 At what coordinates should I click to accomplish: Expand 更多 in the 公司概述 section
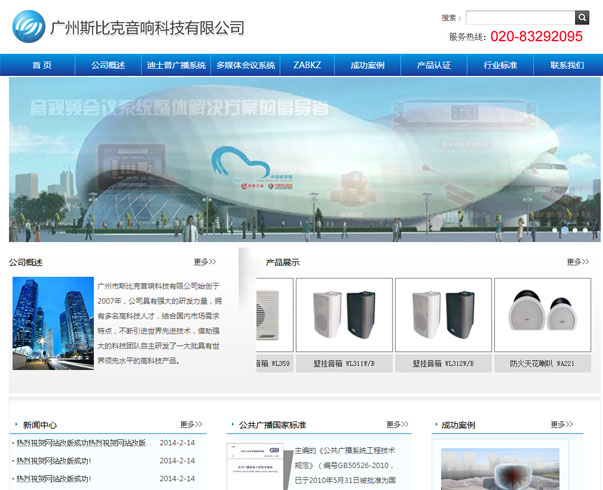(205, 262)
